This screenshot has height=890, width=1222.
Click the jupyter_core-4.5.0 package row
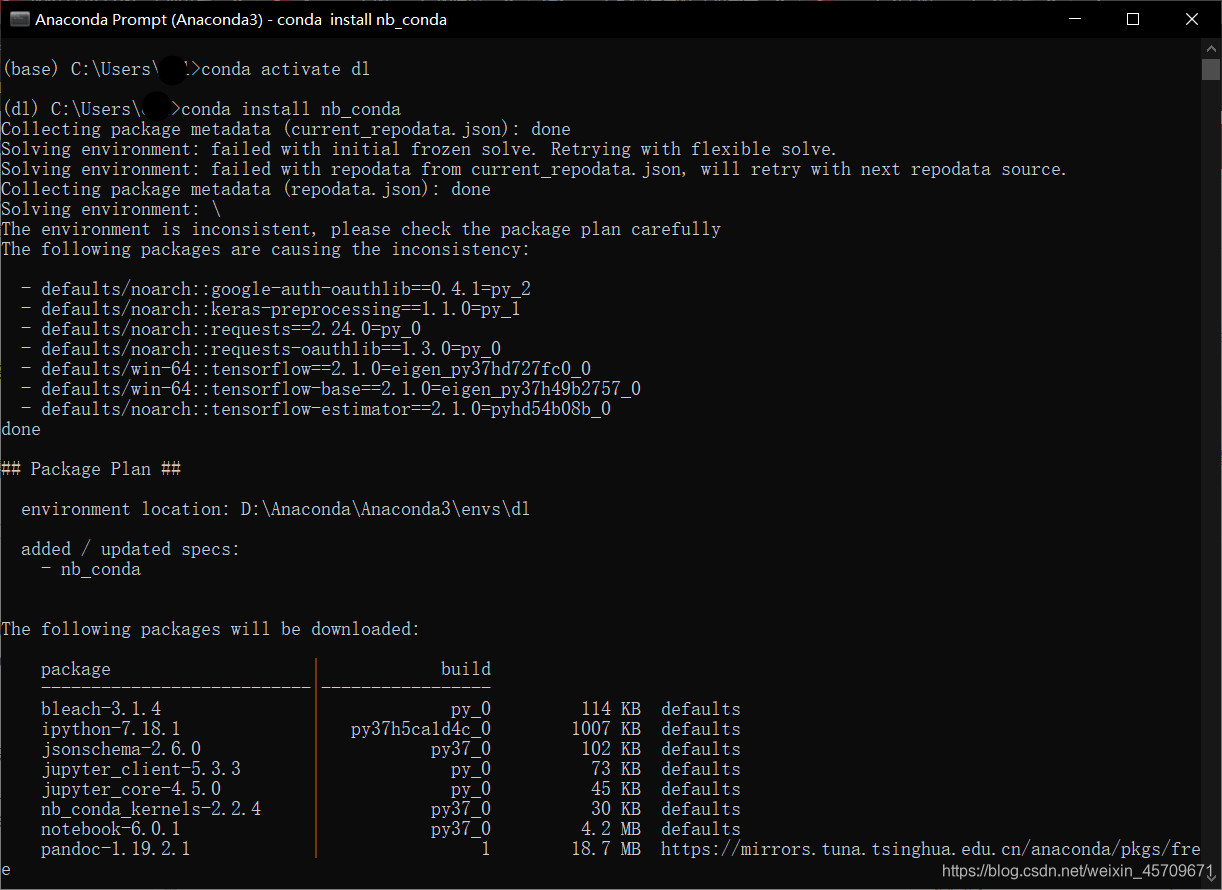coord(391,789)
